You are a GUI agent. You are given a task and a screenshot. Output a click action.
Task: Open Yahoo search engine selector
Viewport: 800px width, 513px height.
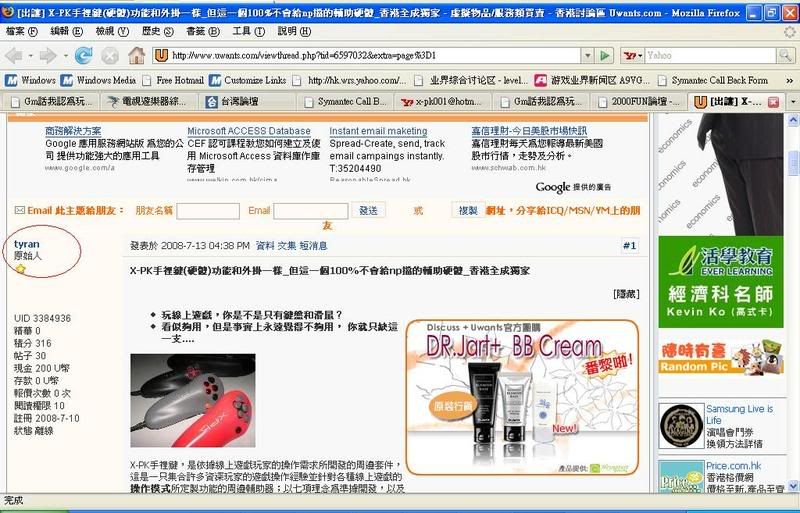[x=633, y=55]
